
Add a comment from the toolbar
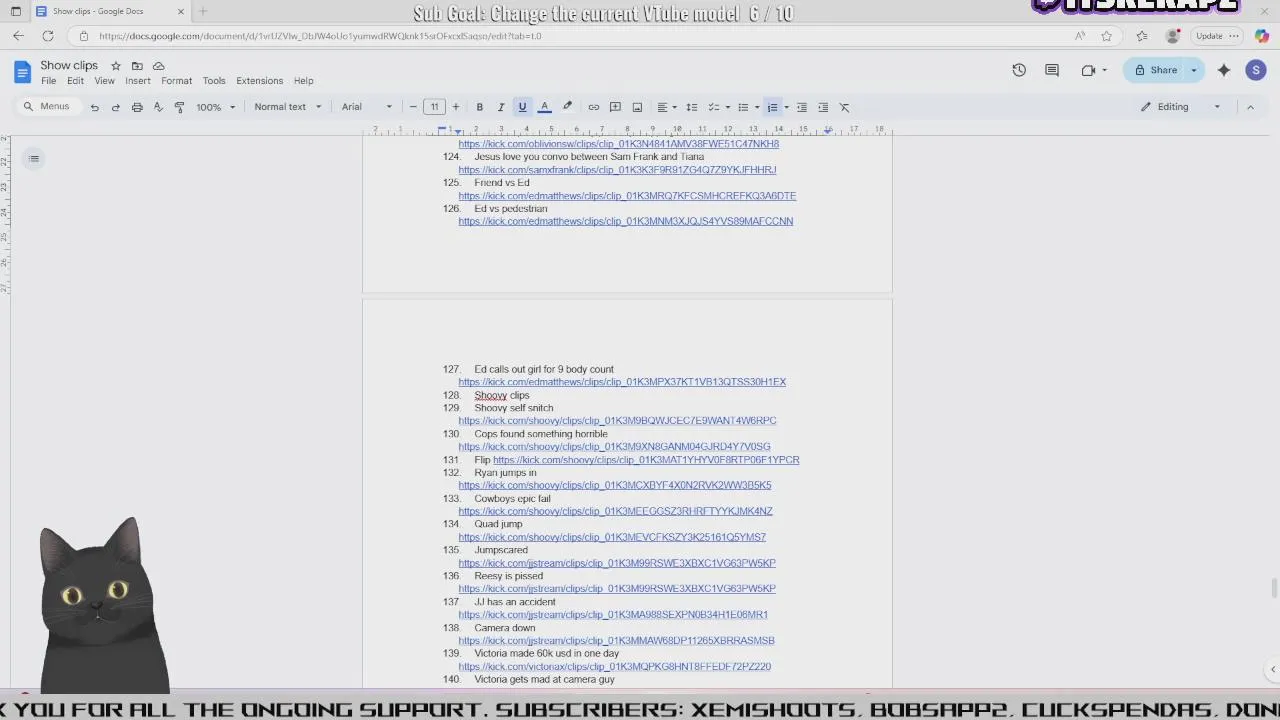click(x=615, y=107)
